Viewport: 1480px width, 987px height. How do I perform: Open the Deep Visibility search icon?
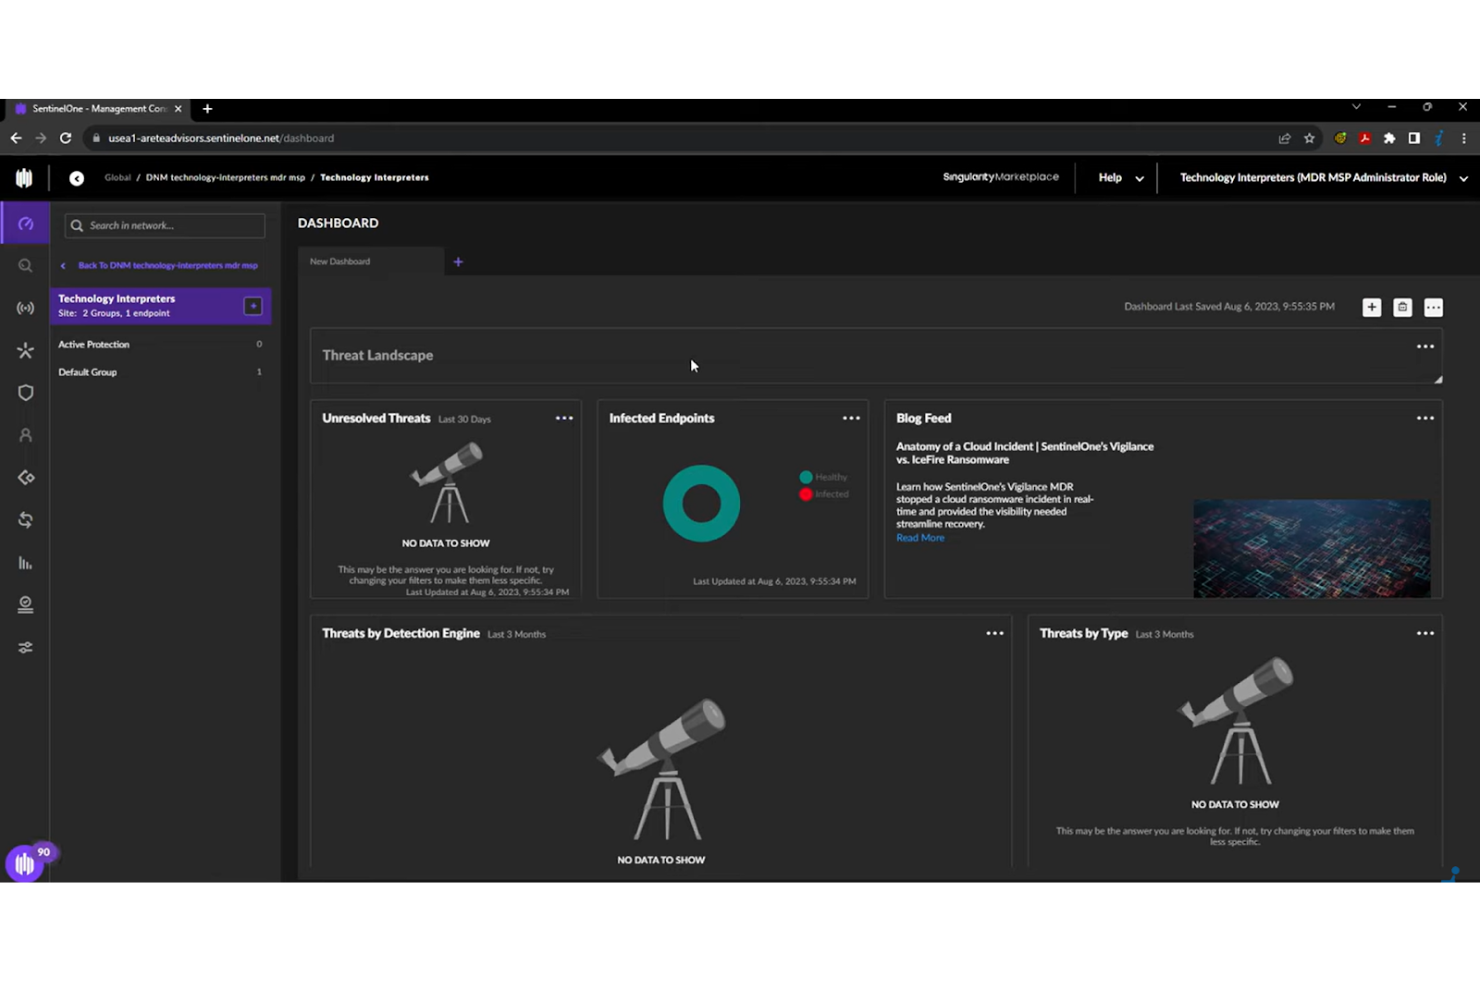(25, 265)
